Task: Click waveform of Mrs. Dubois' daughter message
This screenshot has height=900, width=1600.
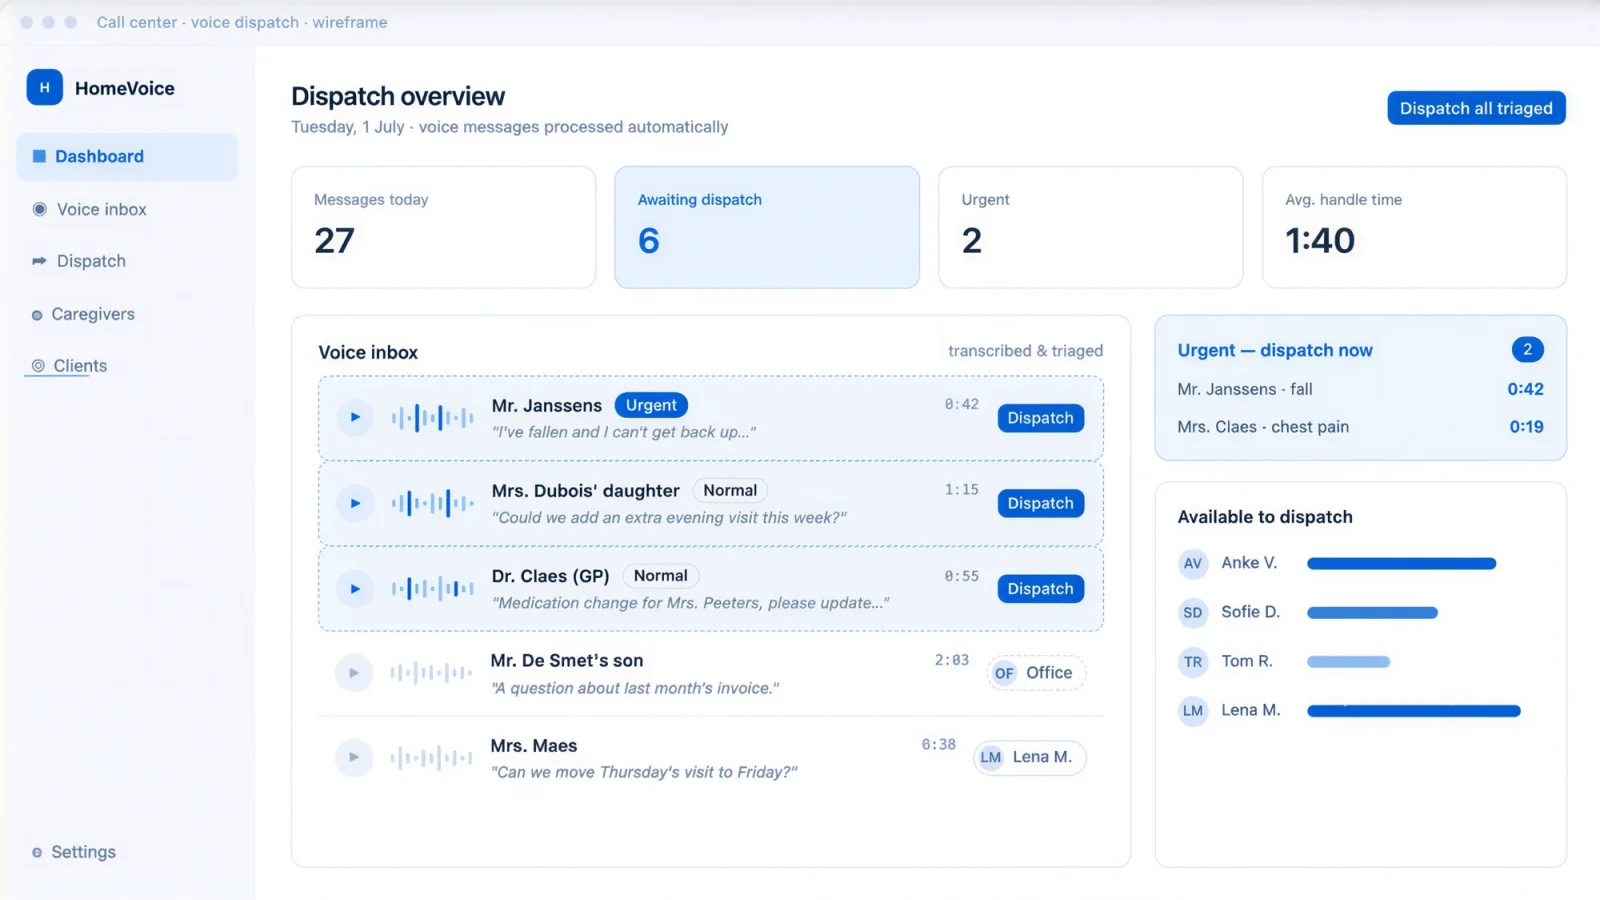Action: (432, 503)
